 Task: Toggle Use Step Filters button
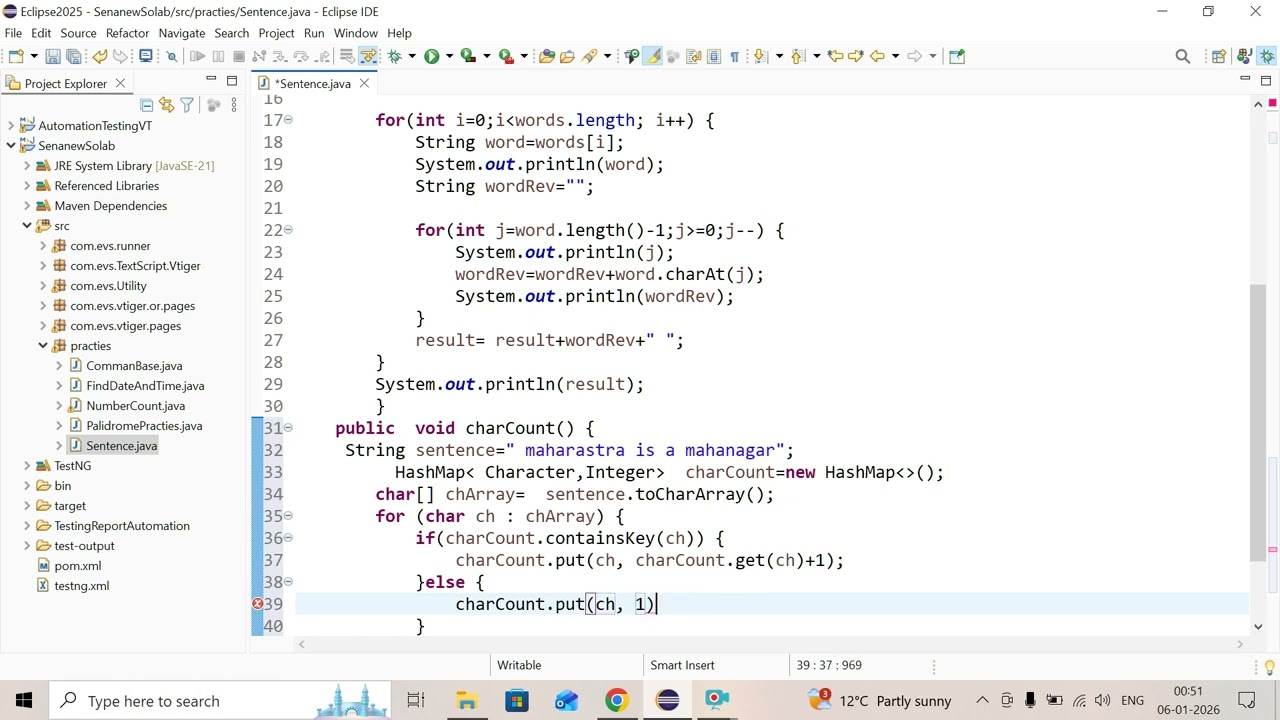pyautogui.click(x=368, y=56)
